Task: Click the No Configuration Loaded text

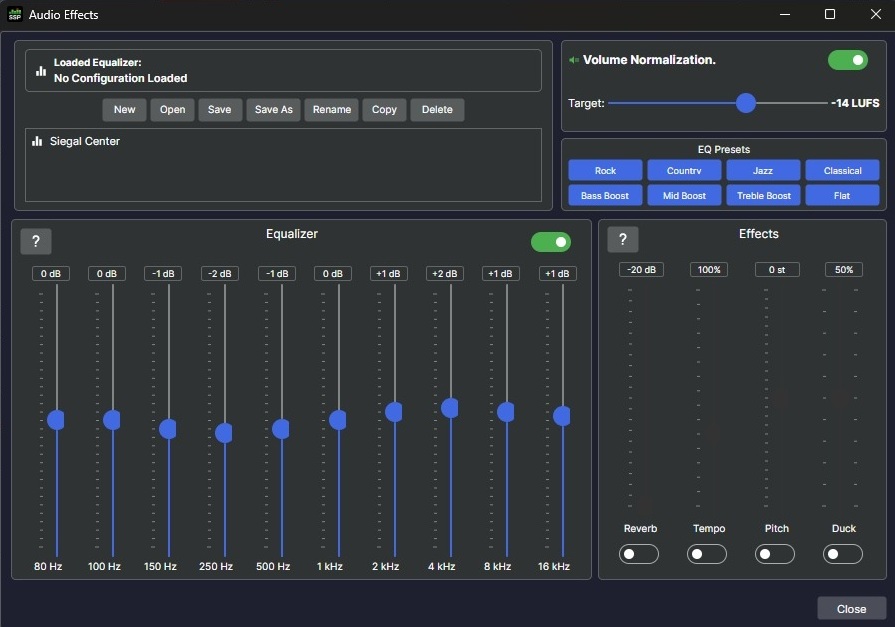Action: click(x=120, y=78)
